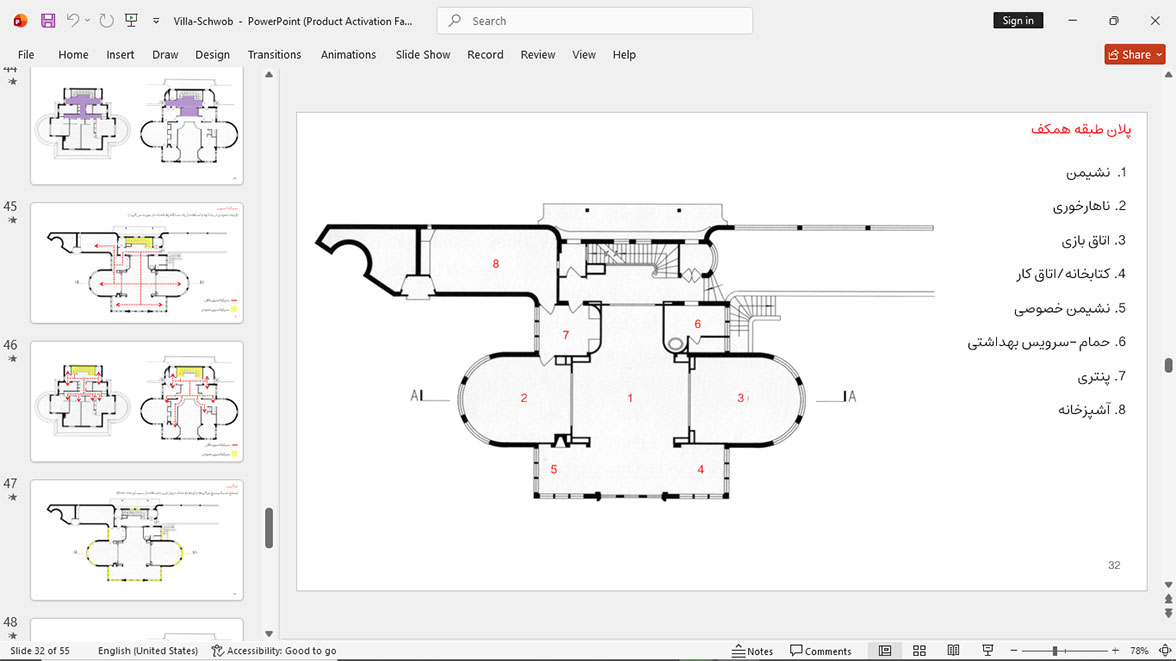Switch to Slide Sorter view icon
Viewport: 1176px width, 661px height.
tap(920, 650)
